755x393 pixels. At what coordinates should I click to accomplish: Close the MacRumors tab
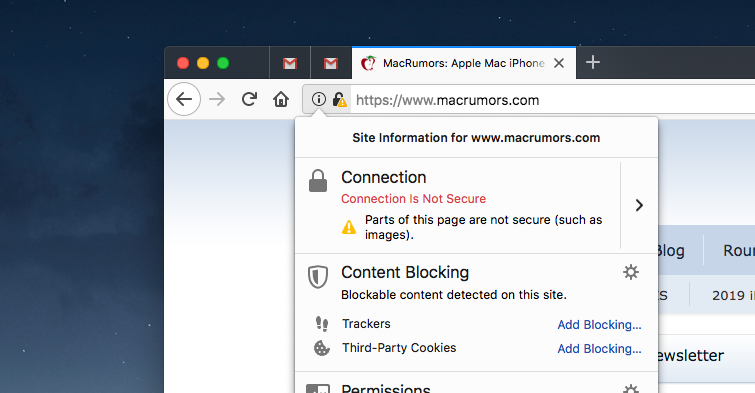559,63
